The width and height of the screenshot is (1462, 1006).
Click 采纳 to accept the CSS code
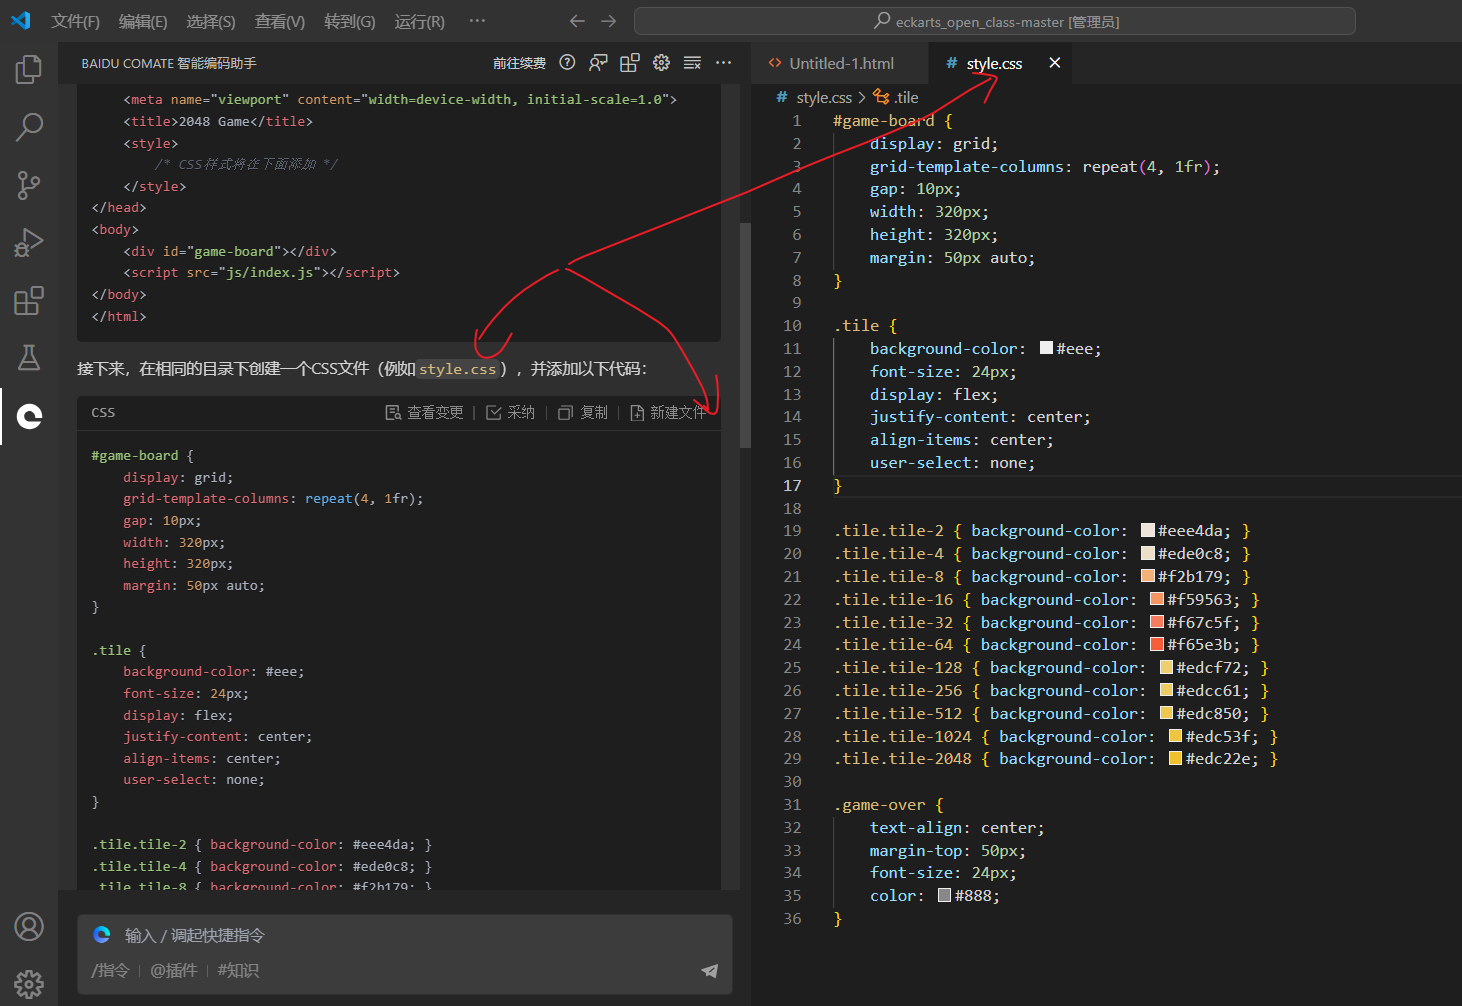point(511,413)
